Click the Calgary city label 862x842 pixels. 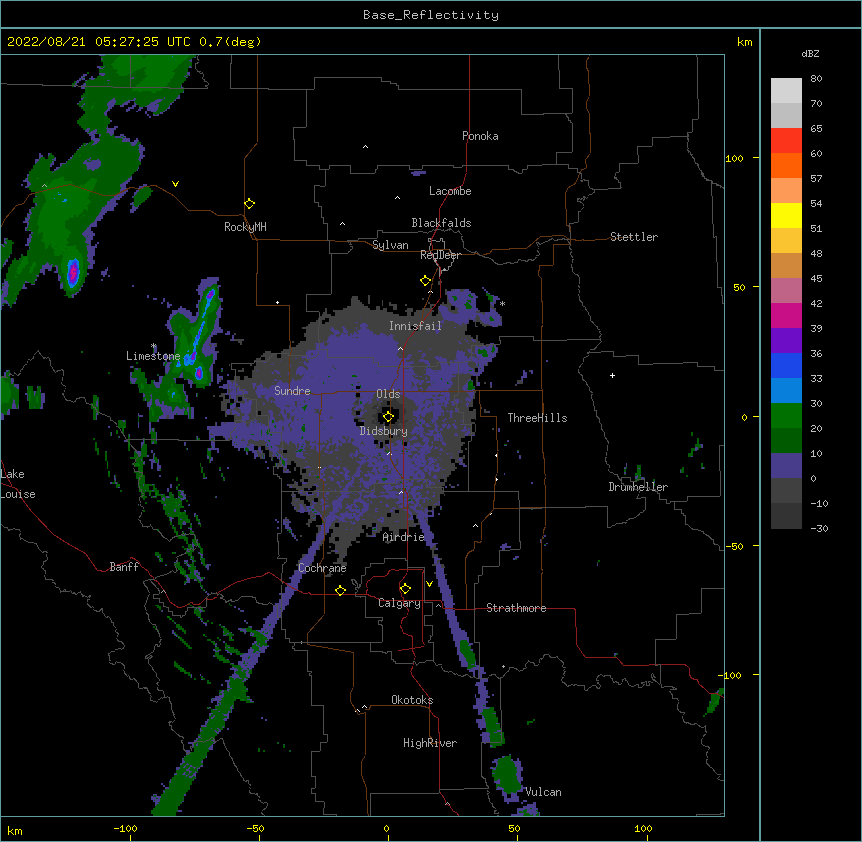[x=399, y=603]
